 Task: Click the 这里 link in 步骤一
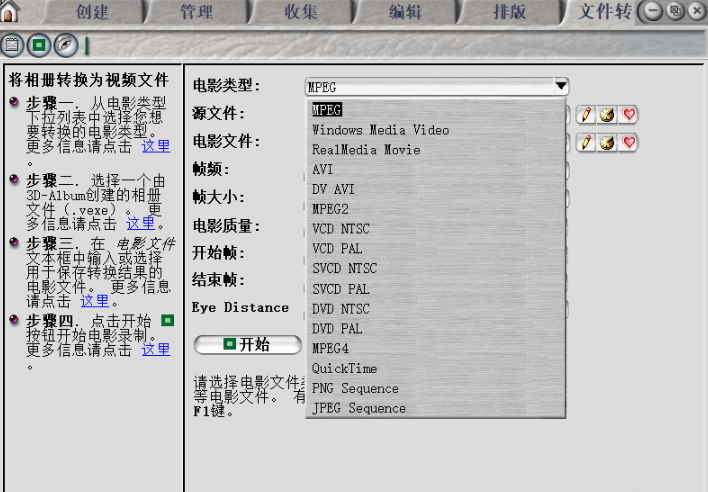coord(156,146)
